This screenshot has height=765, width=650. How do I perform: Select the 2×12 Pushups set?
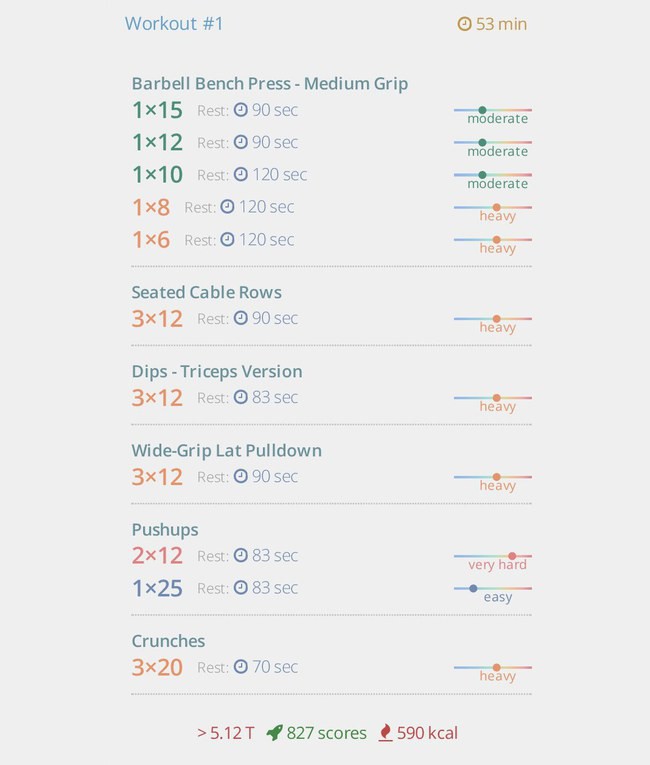[x=157, y=556]
